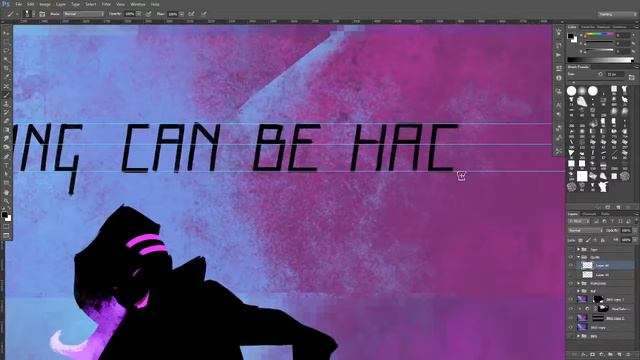The height and width of the screenshot is (360, 640).
Task: Click Delete layer trash icon
Action: click(x=628, y=354)
